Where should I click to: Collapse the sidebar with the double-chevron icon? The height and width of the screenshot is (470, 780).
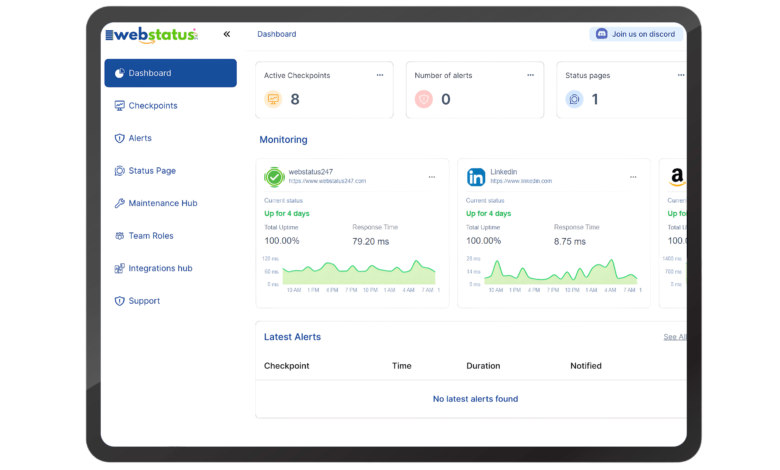226,34
